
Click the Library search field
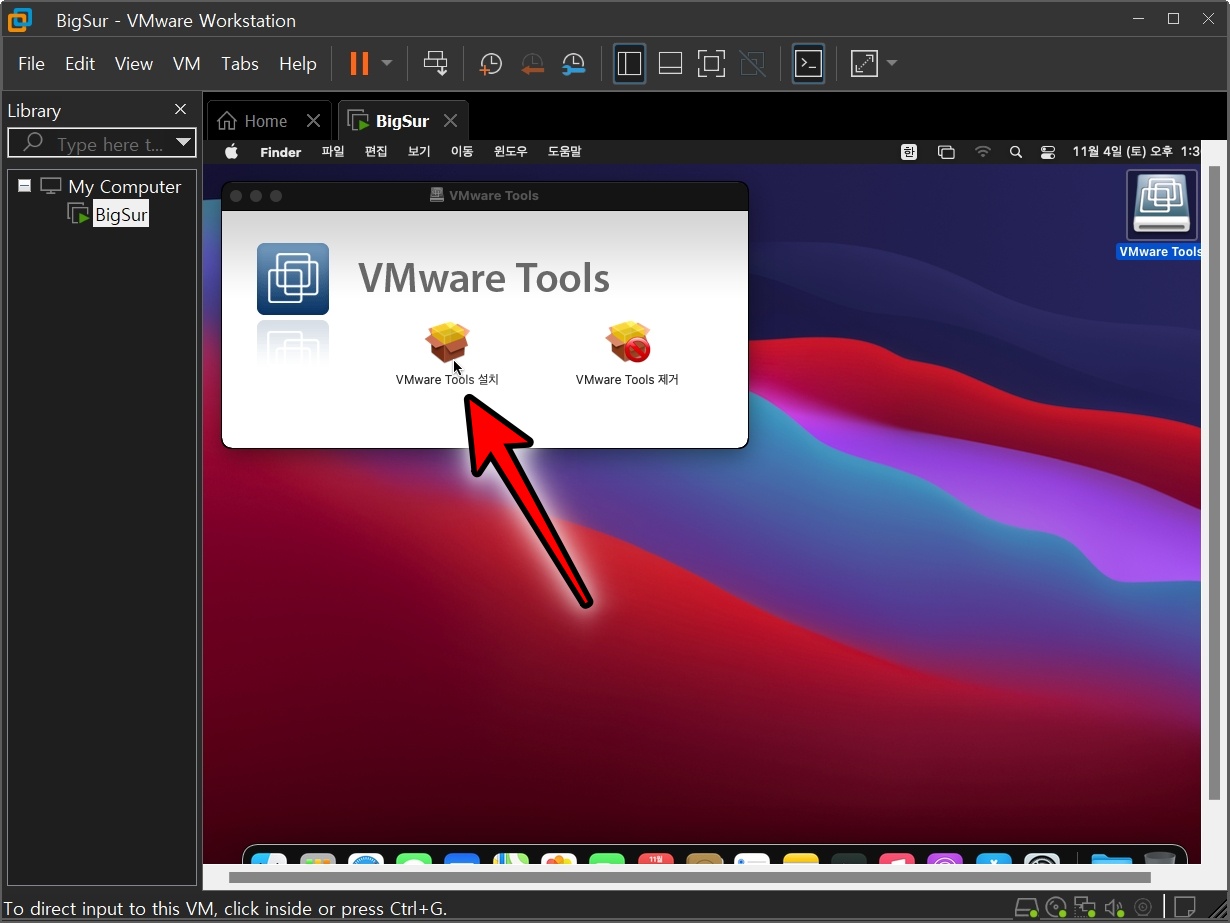(x=102, y=143)
